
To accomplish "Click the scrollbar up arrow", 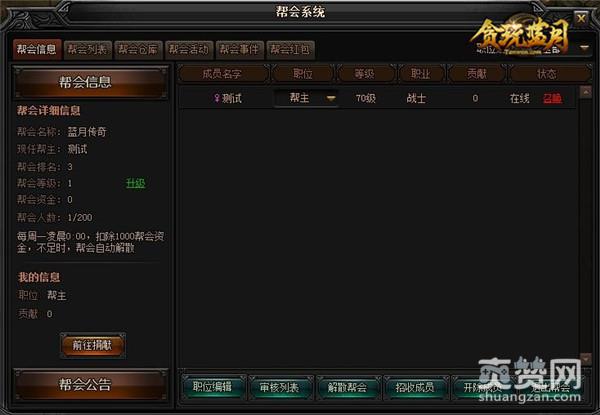I will pos(586,92).
